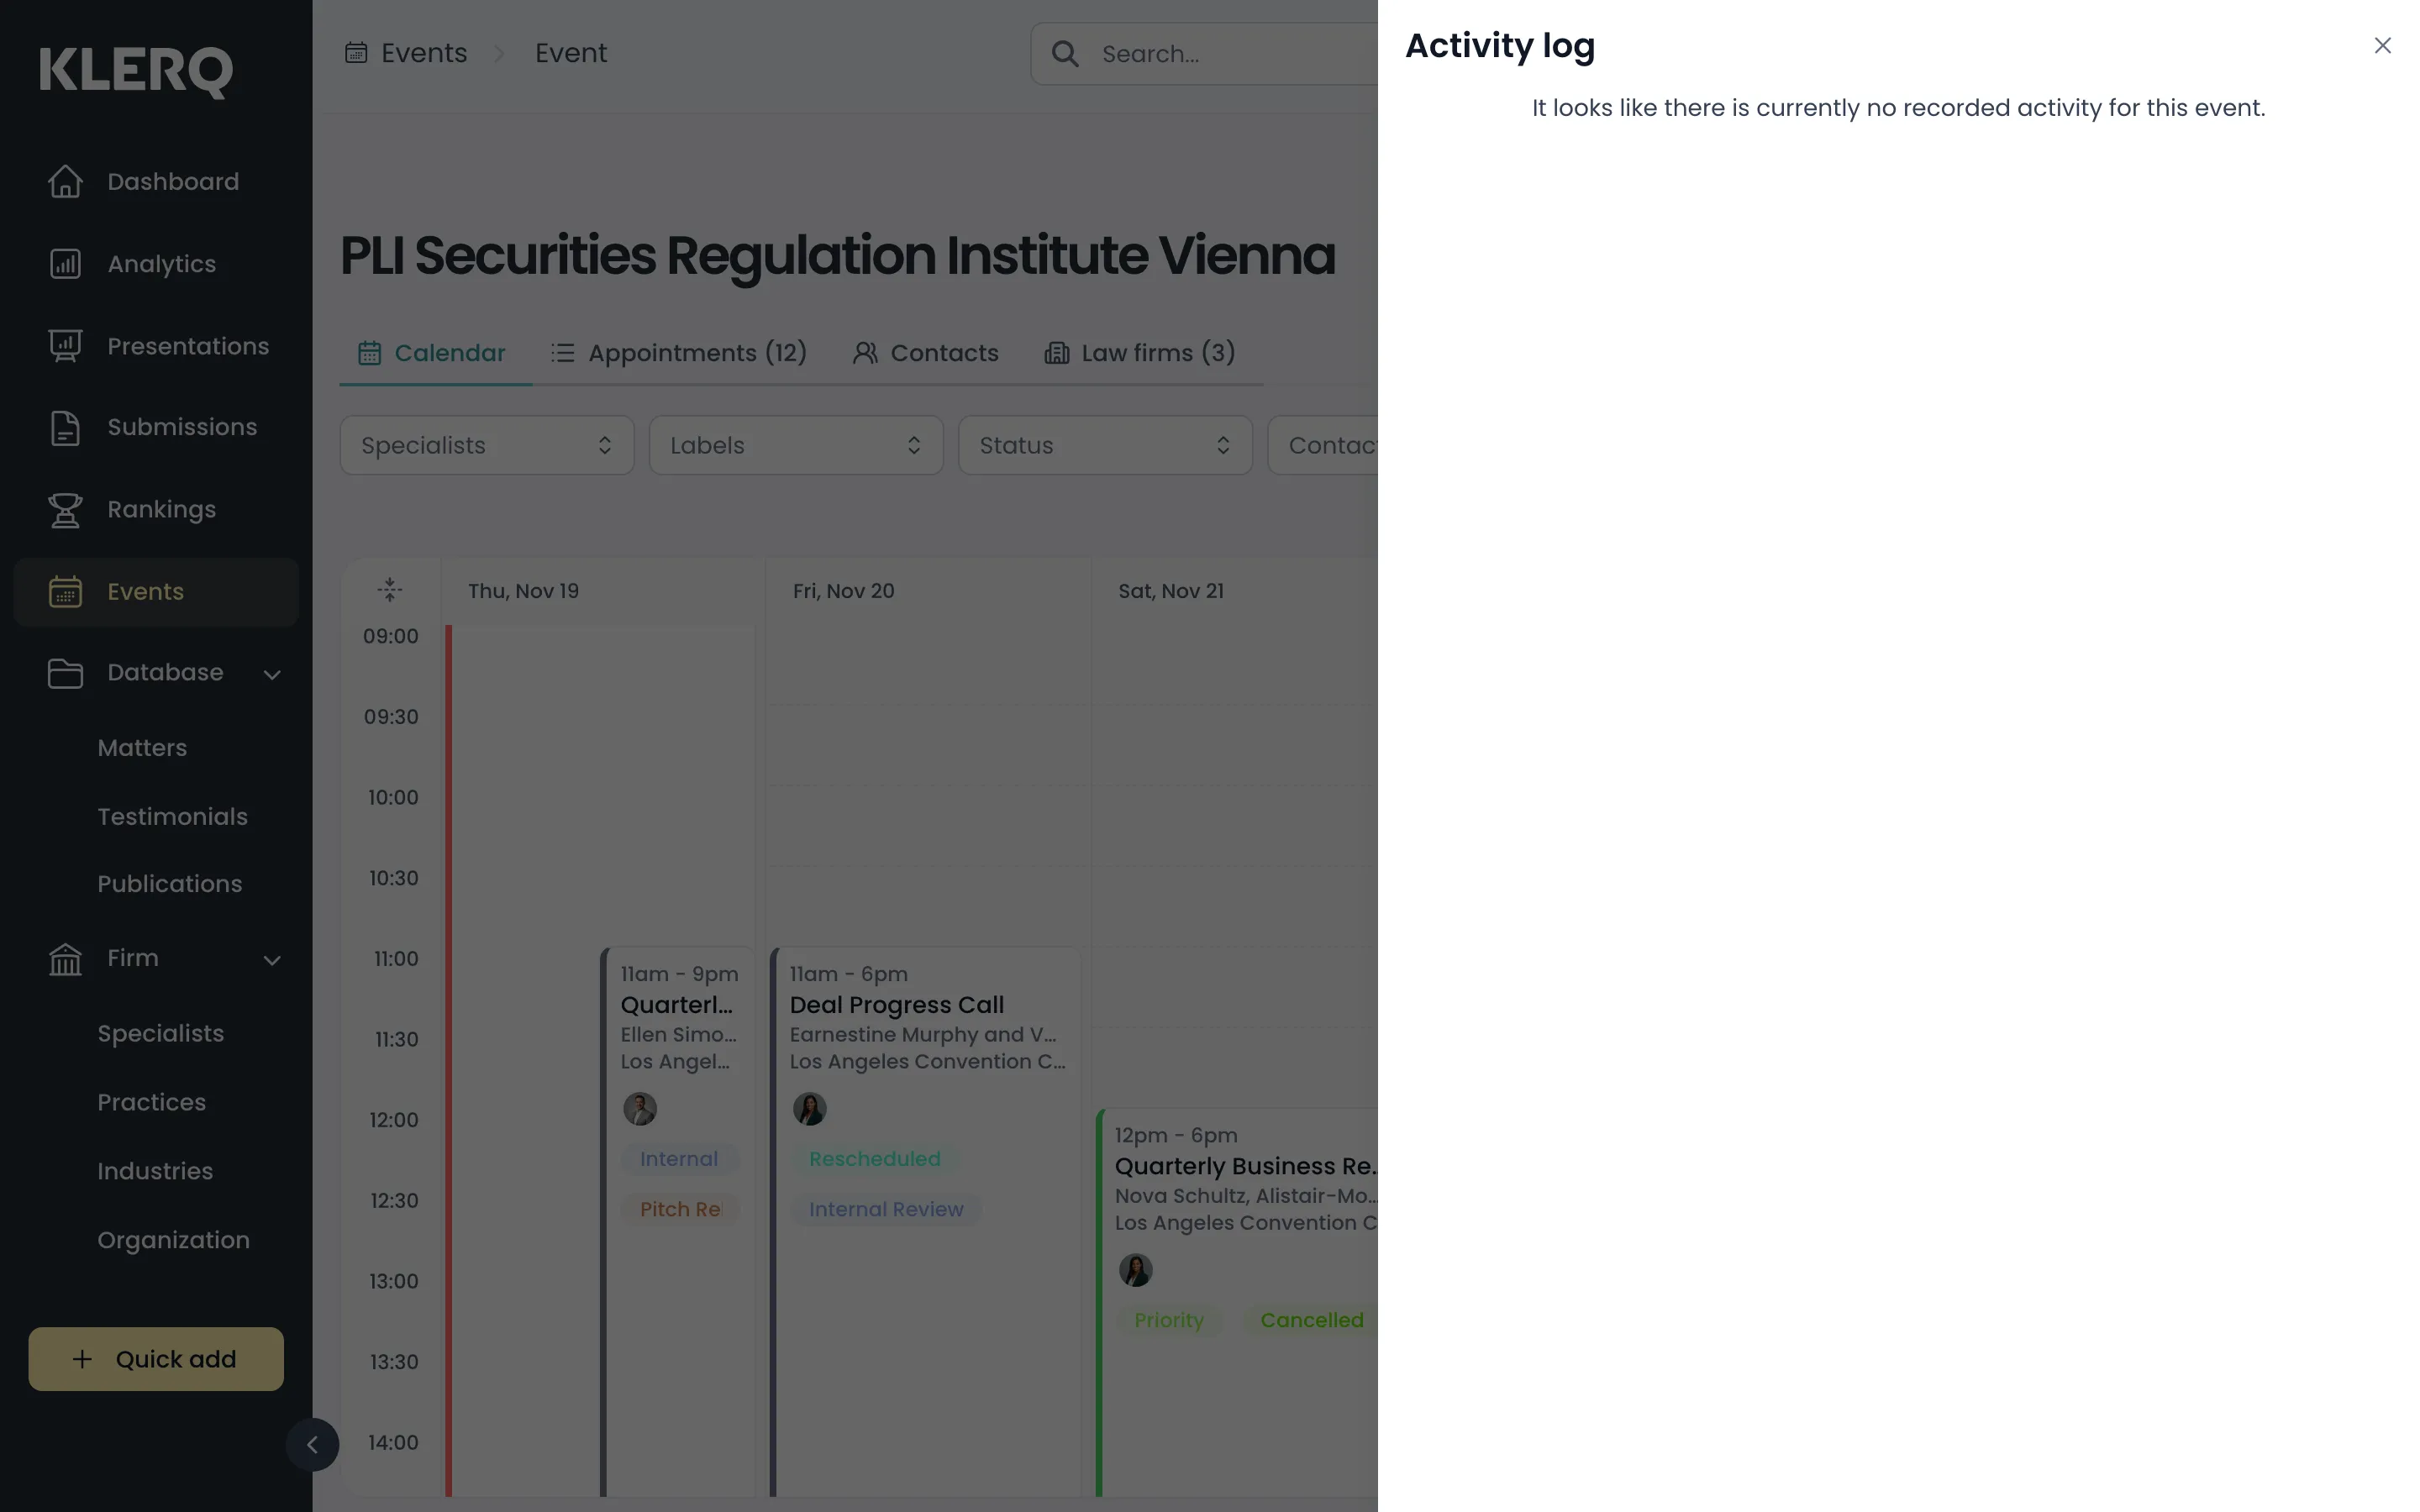The height and width of the screenshot is (1512, 2420).
Task: Click the Dashboard home icon
Action: (x=65, y=182)
